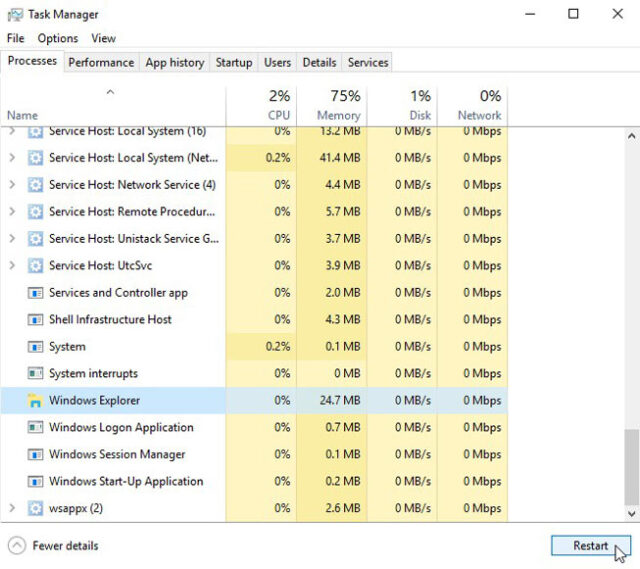Click the Windows Logon Application icon
This screenshot has width=640, height=569.
click(35, 428)
